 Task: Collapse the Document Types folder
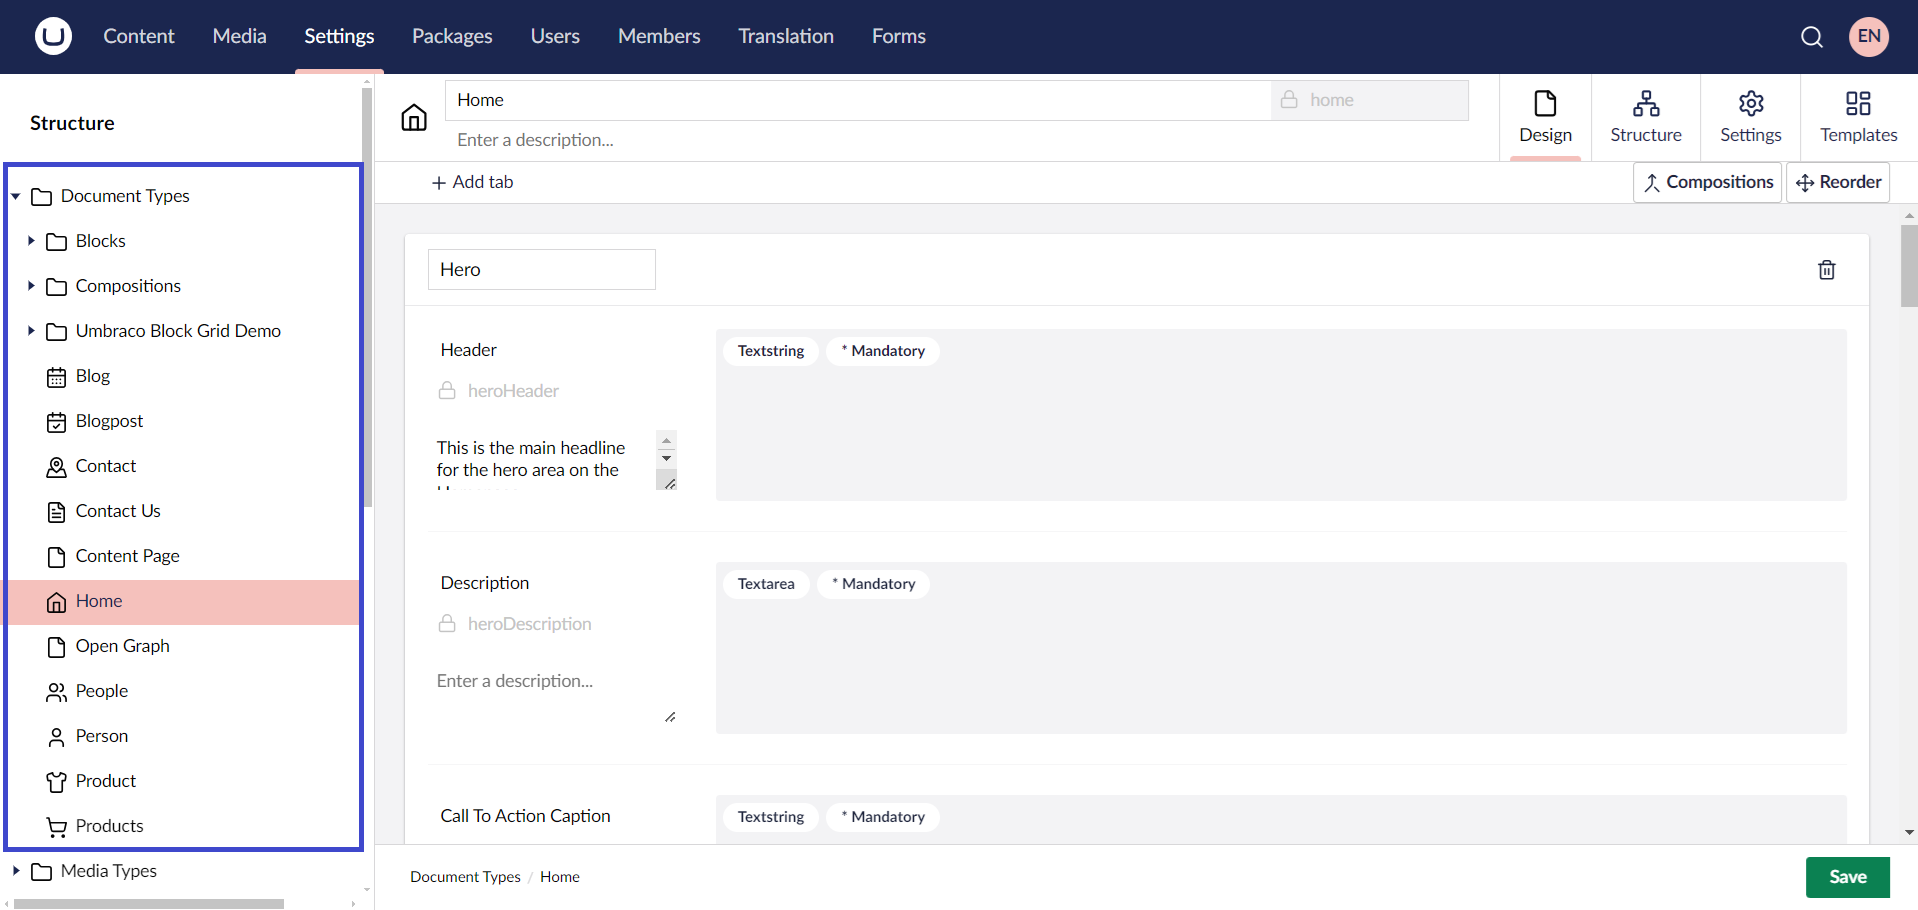coord(15,196)
